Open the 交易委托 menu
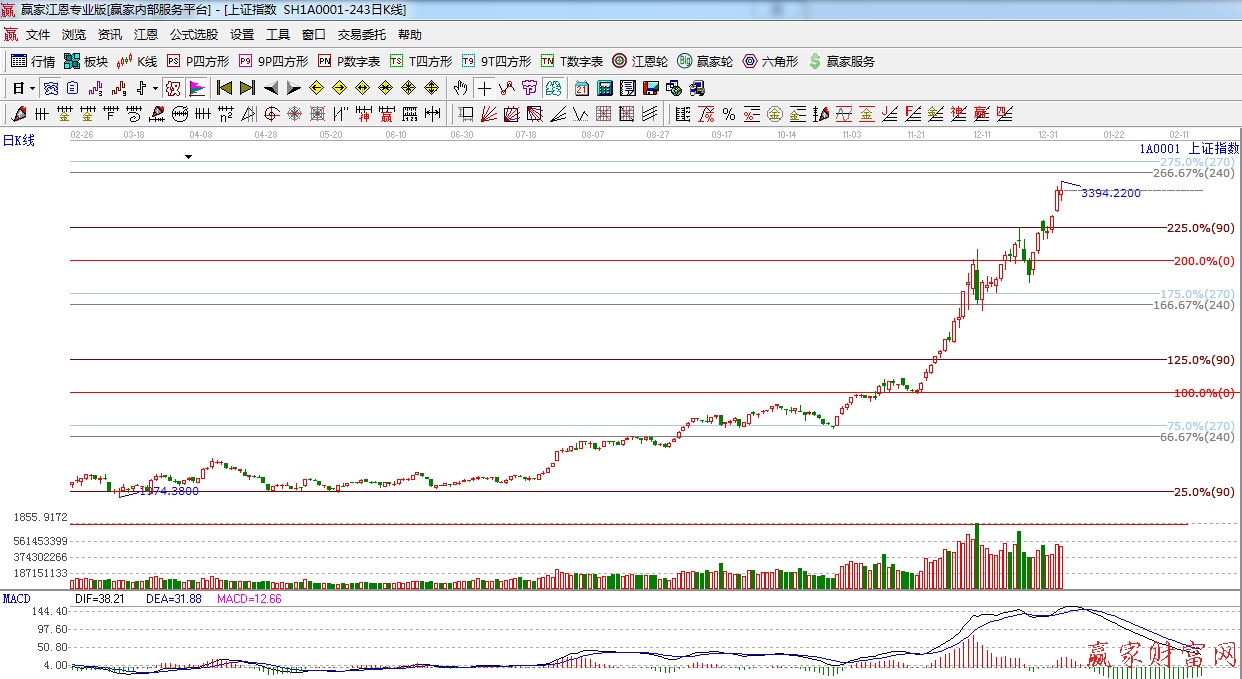Screen dimensions: 1242x679 (x=361, y=35)
